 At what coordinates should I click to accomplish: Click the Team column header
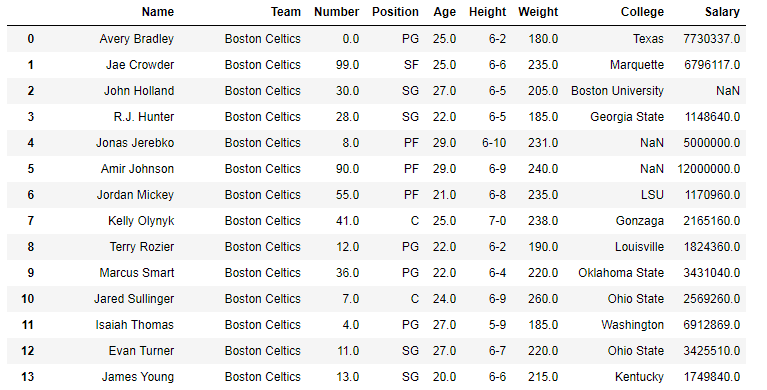(x=286, y=12)
